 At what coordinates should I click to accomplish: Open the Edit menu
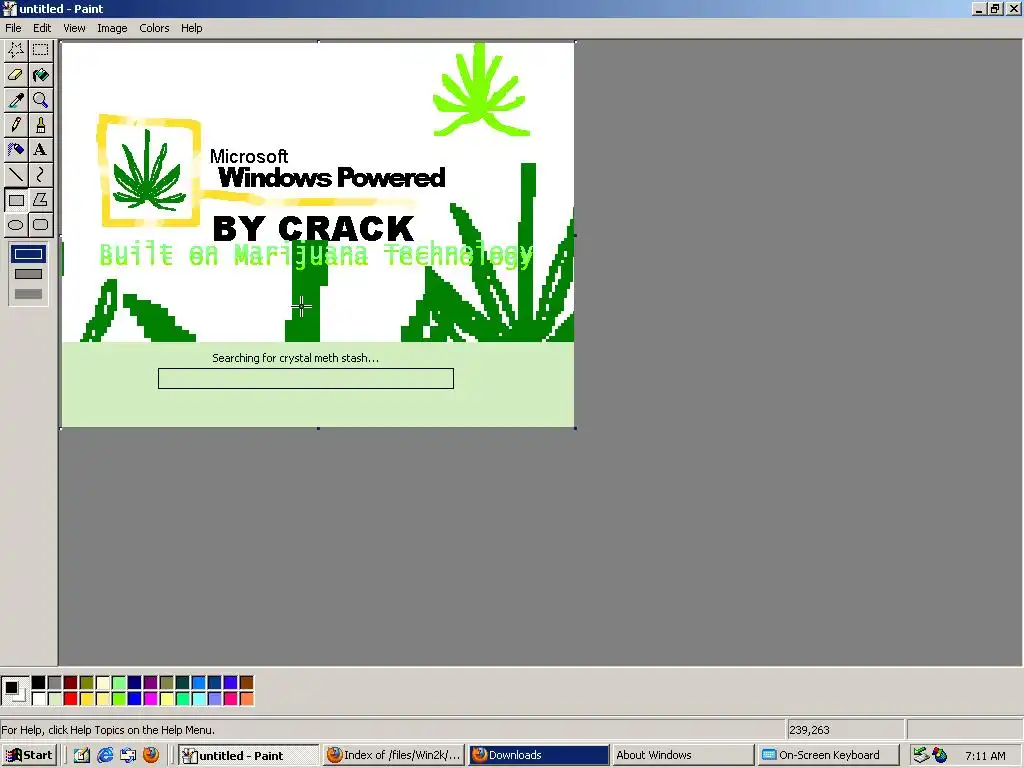(42, 28)
